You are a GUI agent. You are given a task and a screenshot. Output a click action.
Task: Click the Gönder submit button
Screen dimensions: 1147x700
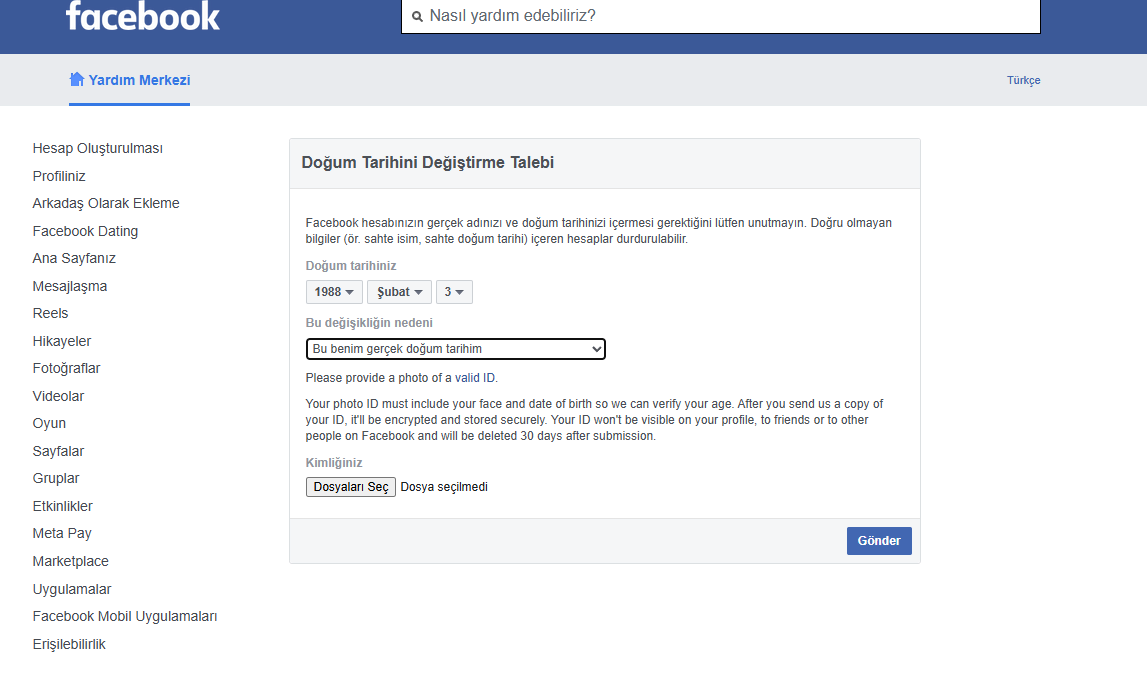pyautogui.click(x=878, y=540)
